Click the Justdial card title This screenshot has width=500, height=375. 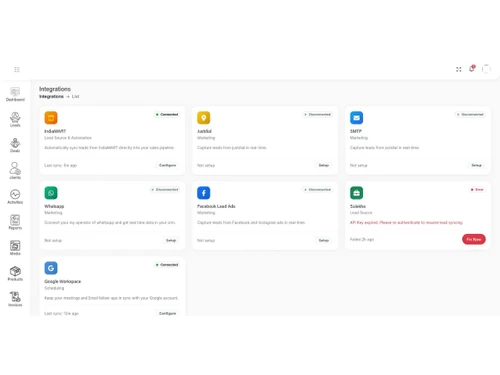204,131
